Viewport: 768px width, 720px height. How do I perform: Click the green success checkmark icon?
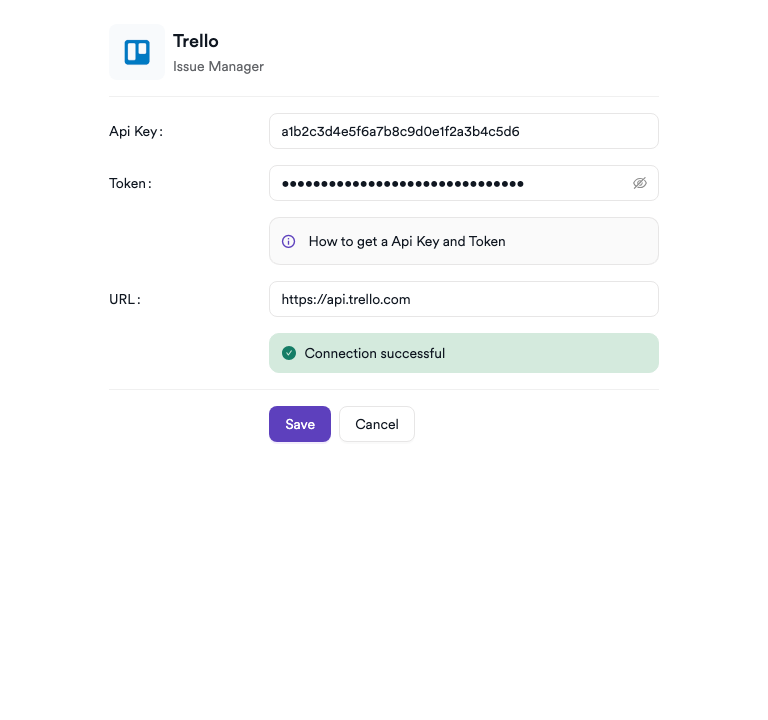[289, 353]
